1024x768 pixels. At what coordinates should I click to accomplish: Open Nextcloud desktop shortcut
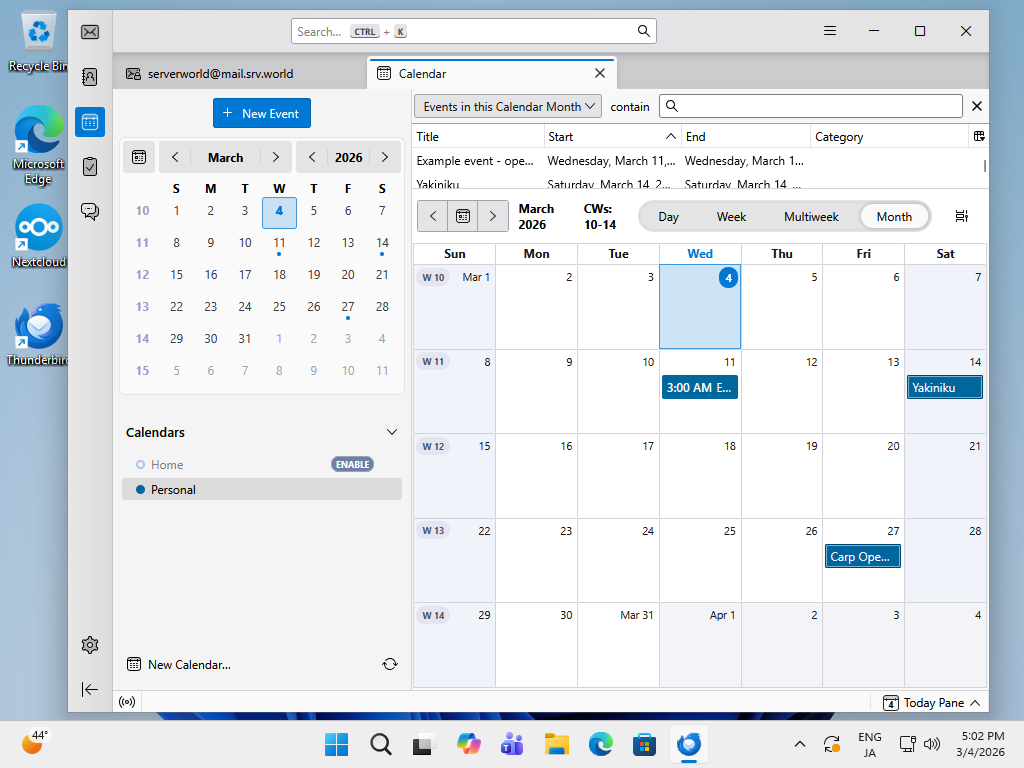[x=39, y=236]
